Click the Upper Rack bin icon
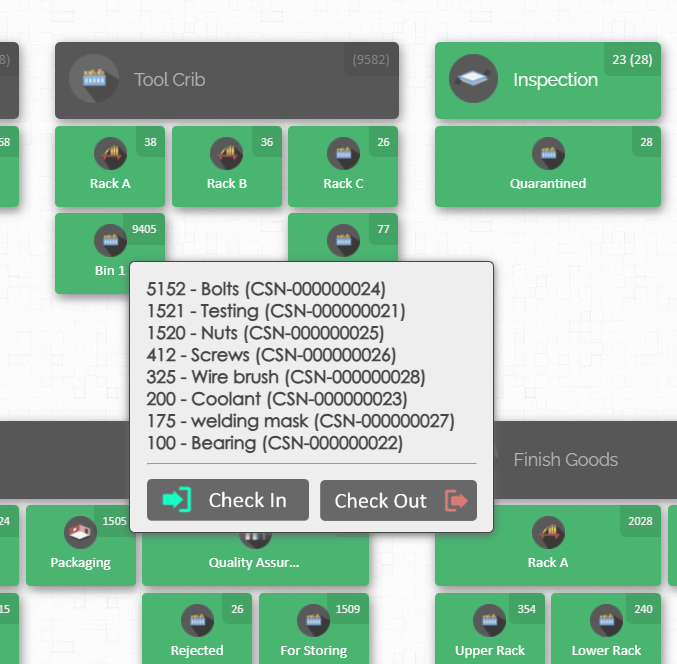 point(490,620)
